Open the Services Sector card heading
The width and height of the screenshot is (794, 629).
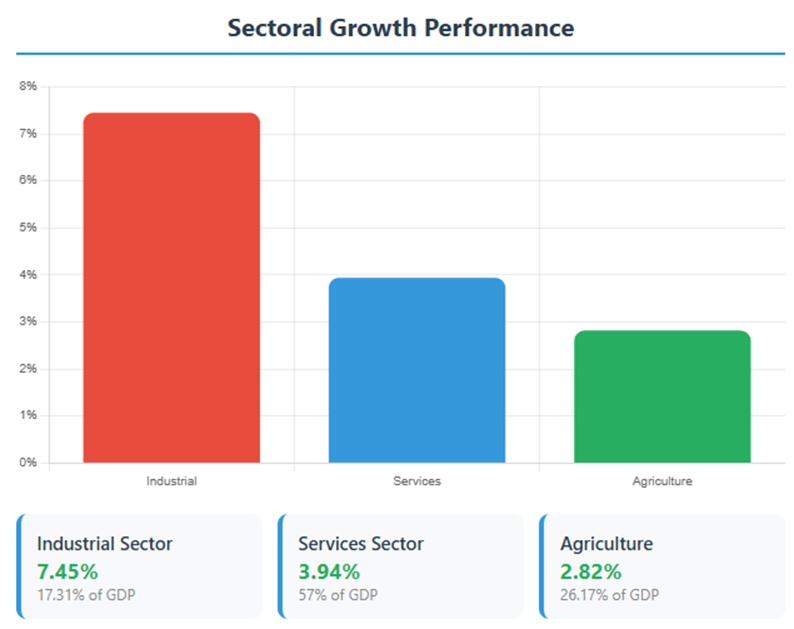[361, 544]
